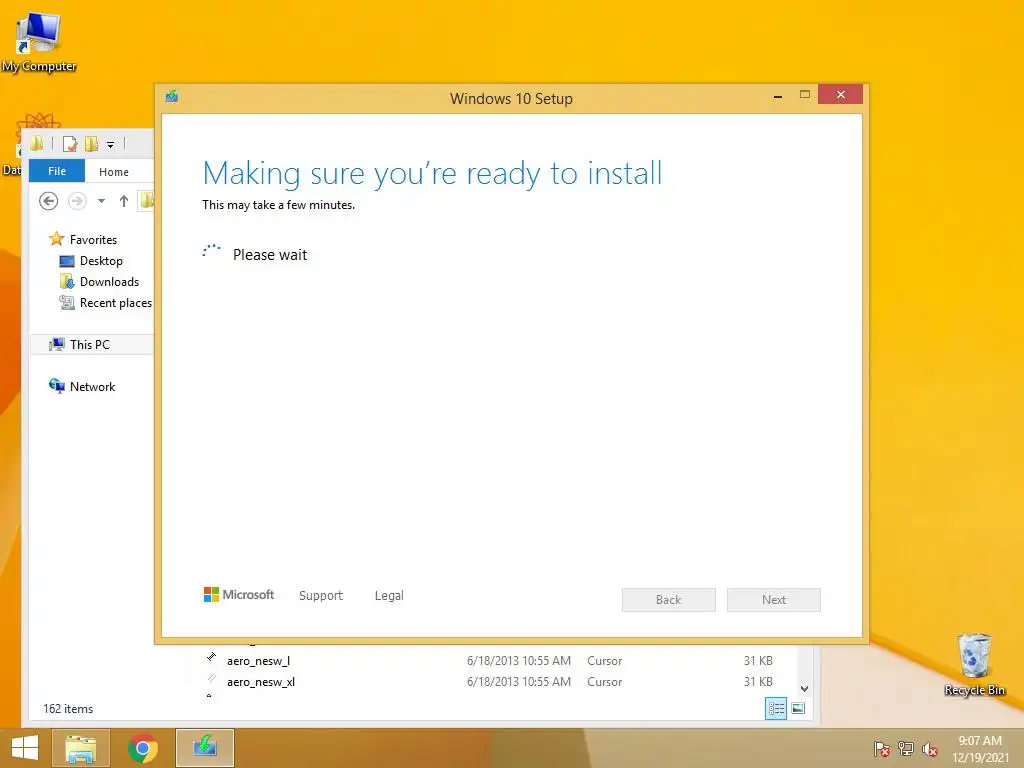This screenshot has height=768, width=1024.
Task: Click the 31 KB size of aero_nesw_xl
Action: tap(758, 682)
